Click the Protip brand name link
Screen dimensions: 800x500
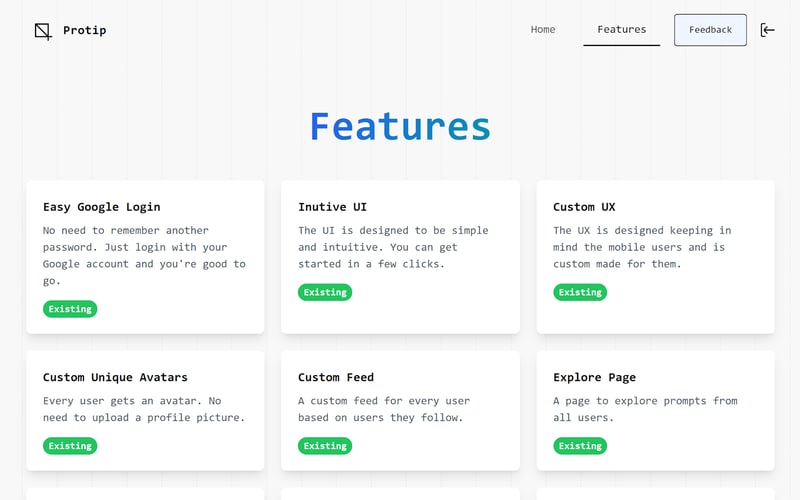point(84,30)
